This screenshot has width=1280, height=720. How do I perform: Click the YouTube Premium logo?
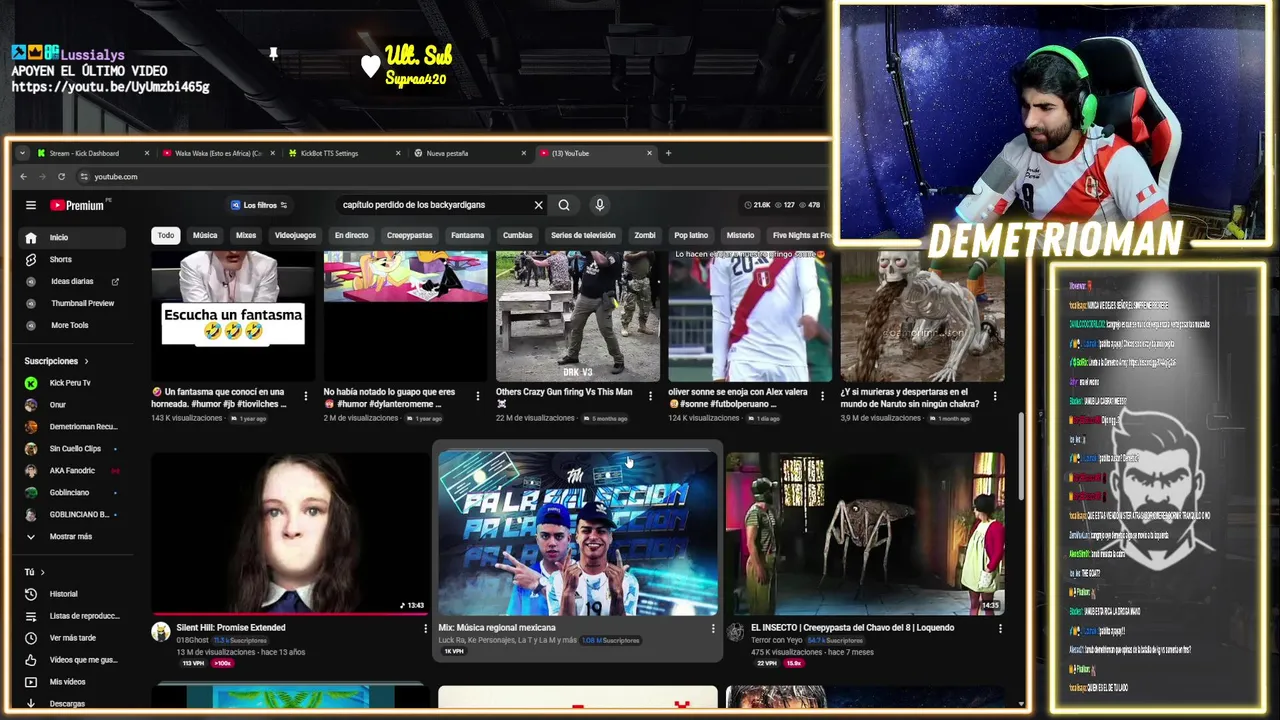pos(78,205)
